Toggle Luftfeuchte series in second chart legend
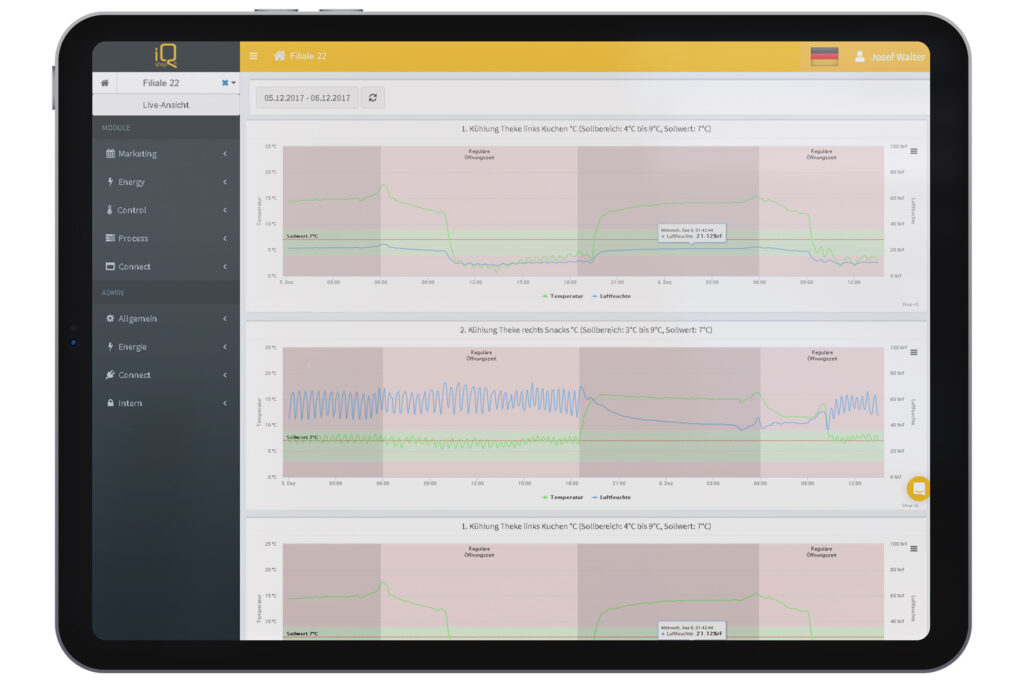This screenshot has height=682, width=1024. click(613, 497)
